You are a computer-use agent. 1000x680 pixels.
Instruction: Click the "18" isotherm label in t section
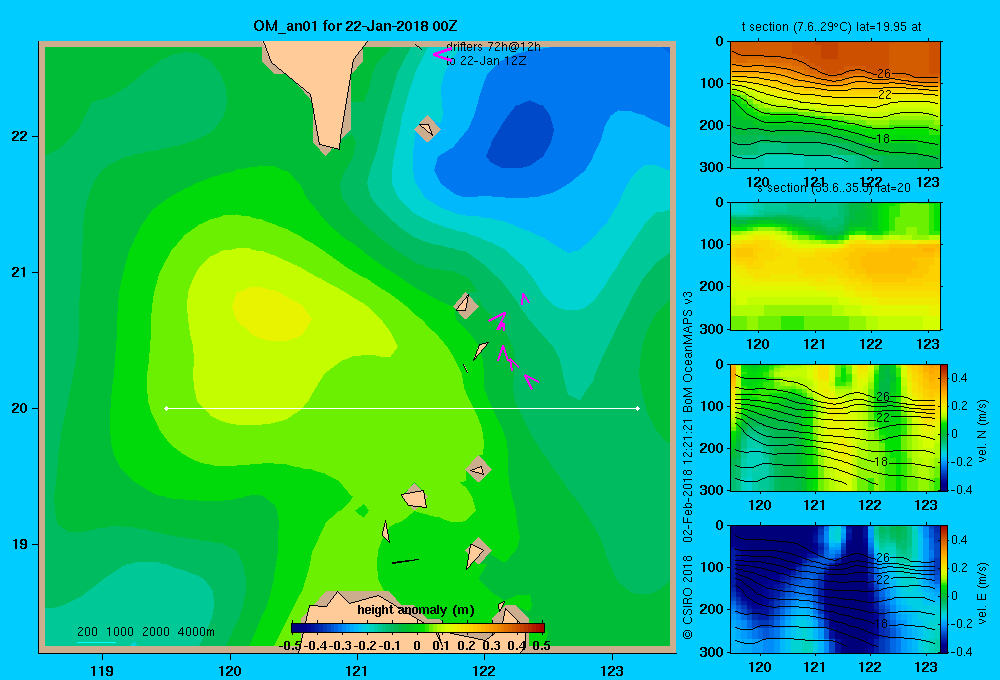click(882, 138)
